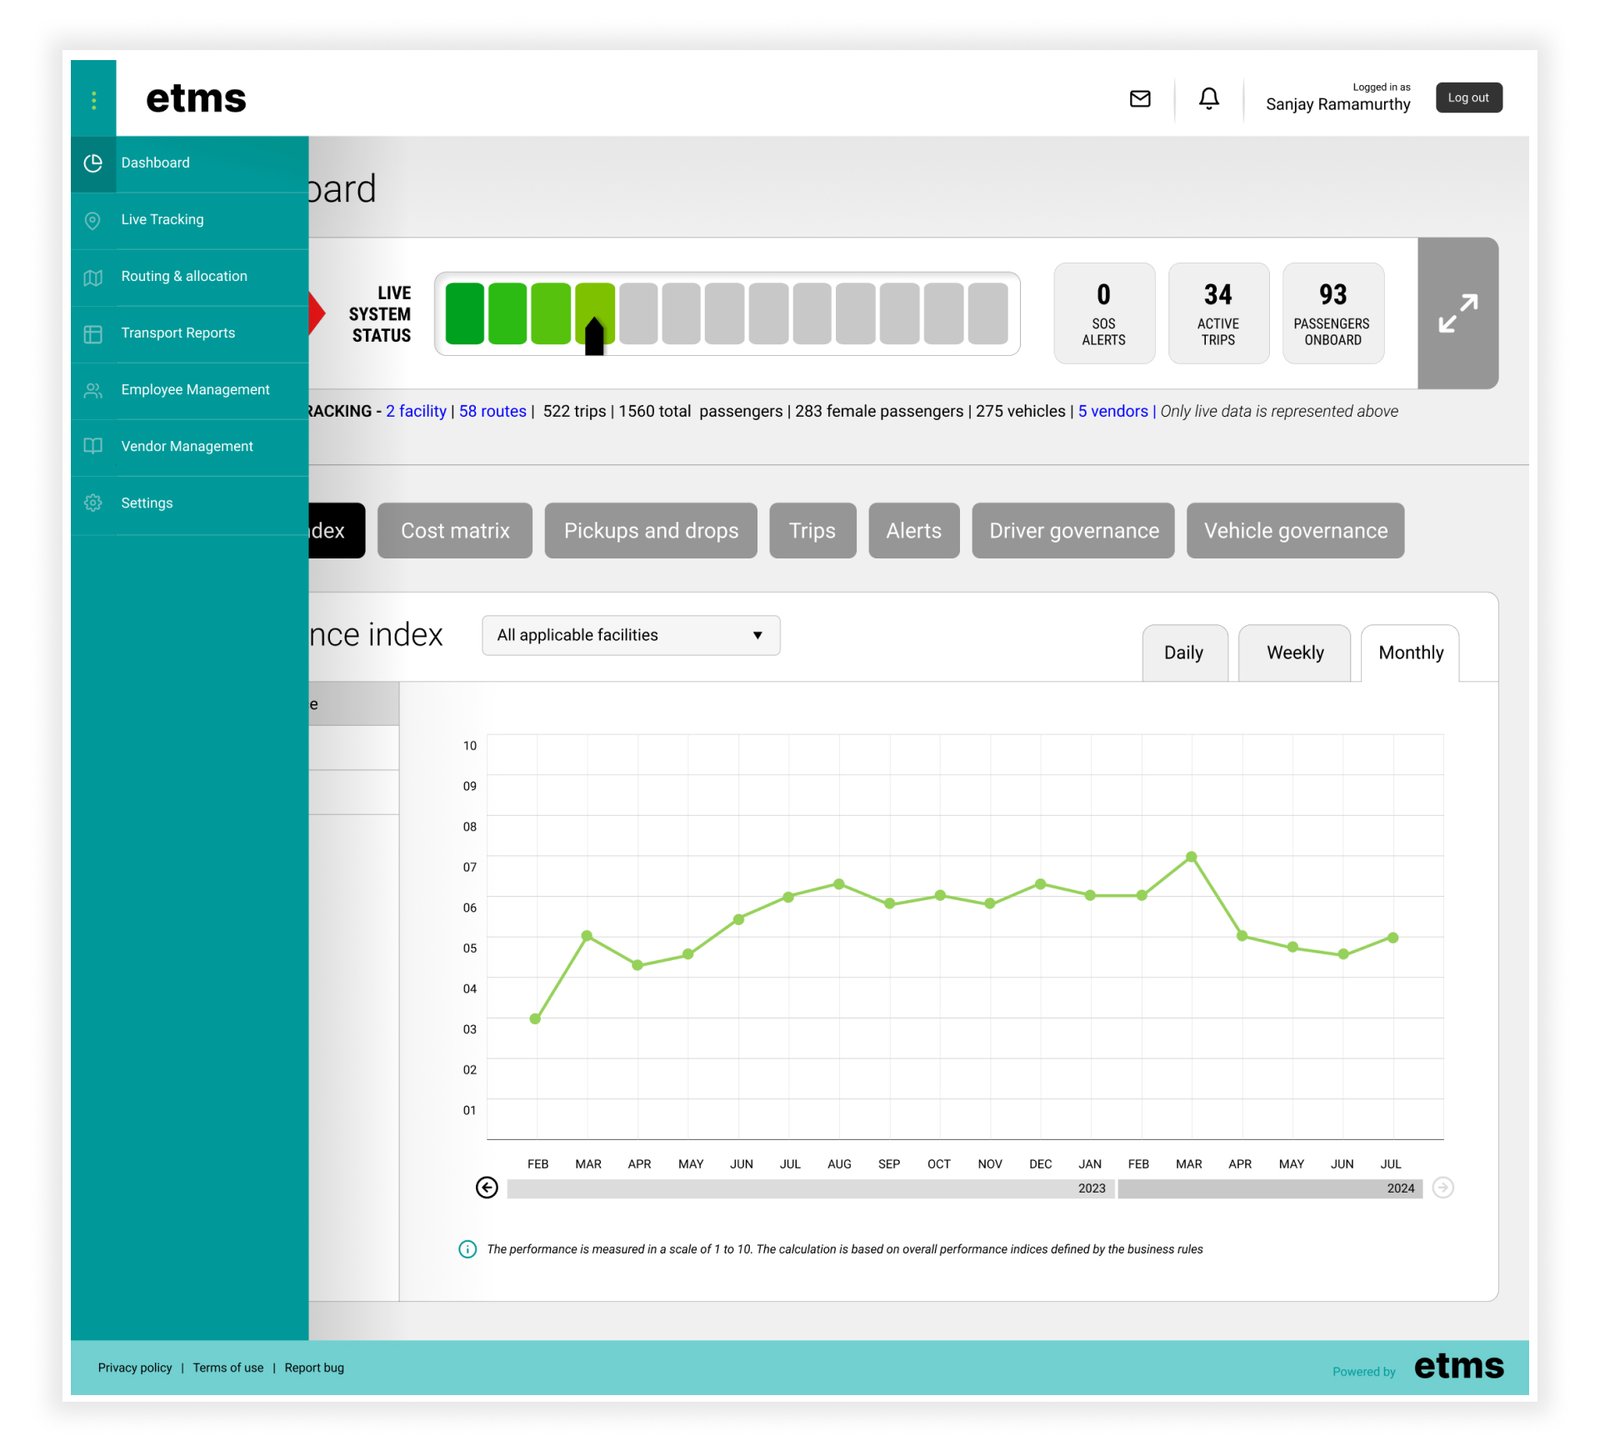Viewport: 1600px width, 1456px height.
Task: Select the Driver governance tab
Action: [x=1073, y=531]
